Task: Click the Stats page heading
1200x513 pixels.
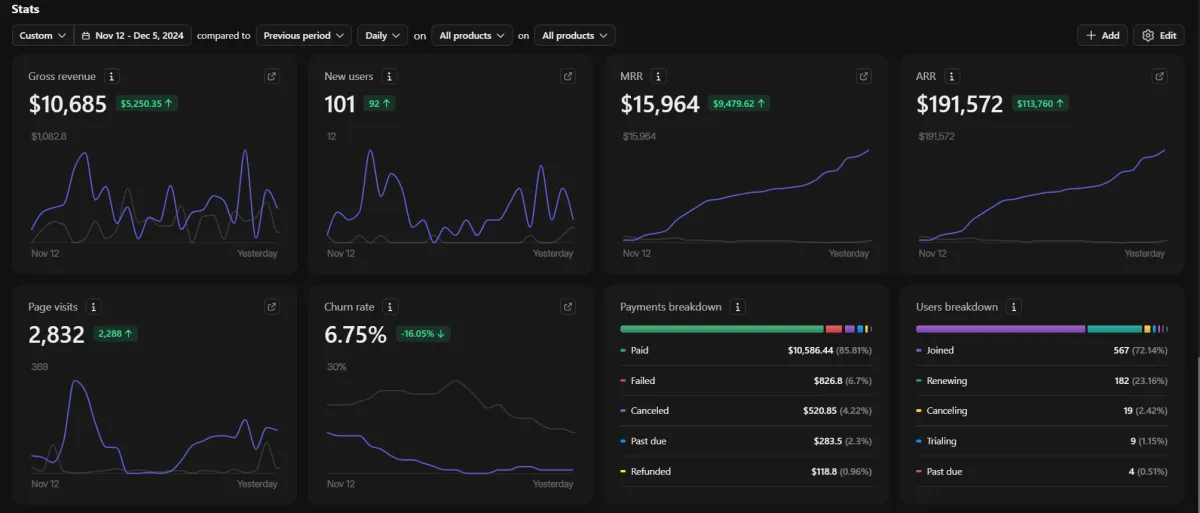Action: click(26, 8)
